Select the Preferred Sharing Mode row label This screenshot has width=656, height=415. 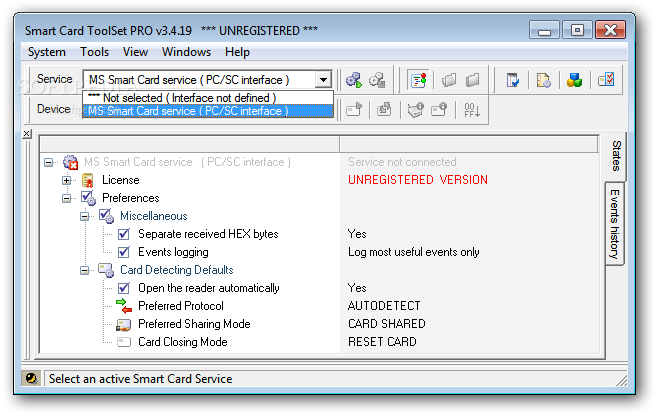(194, 324)
